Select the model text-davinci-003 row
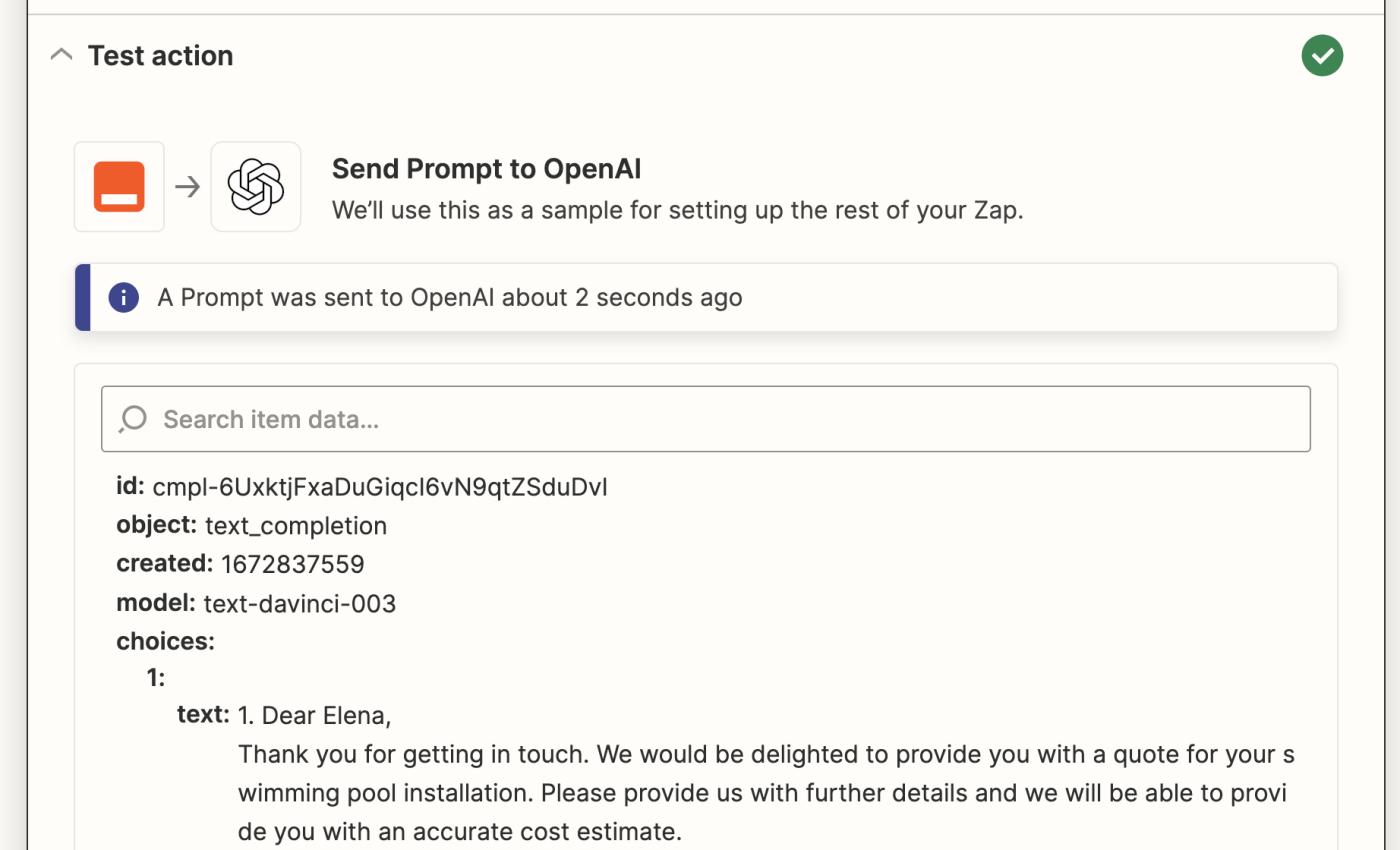 click(x=299, y=604)
